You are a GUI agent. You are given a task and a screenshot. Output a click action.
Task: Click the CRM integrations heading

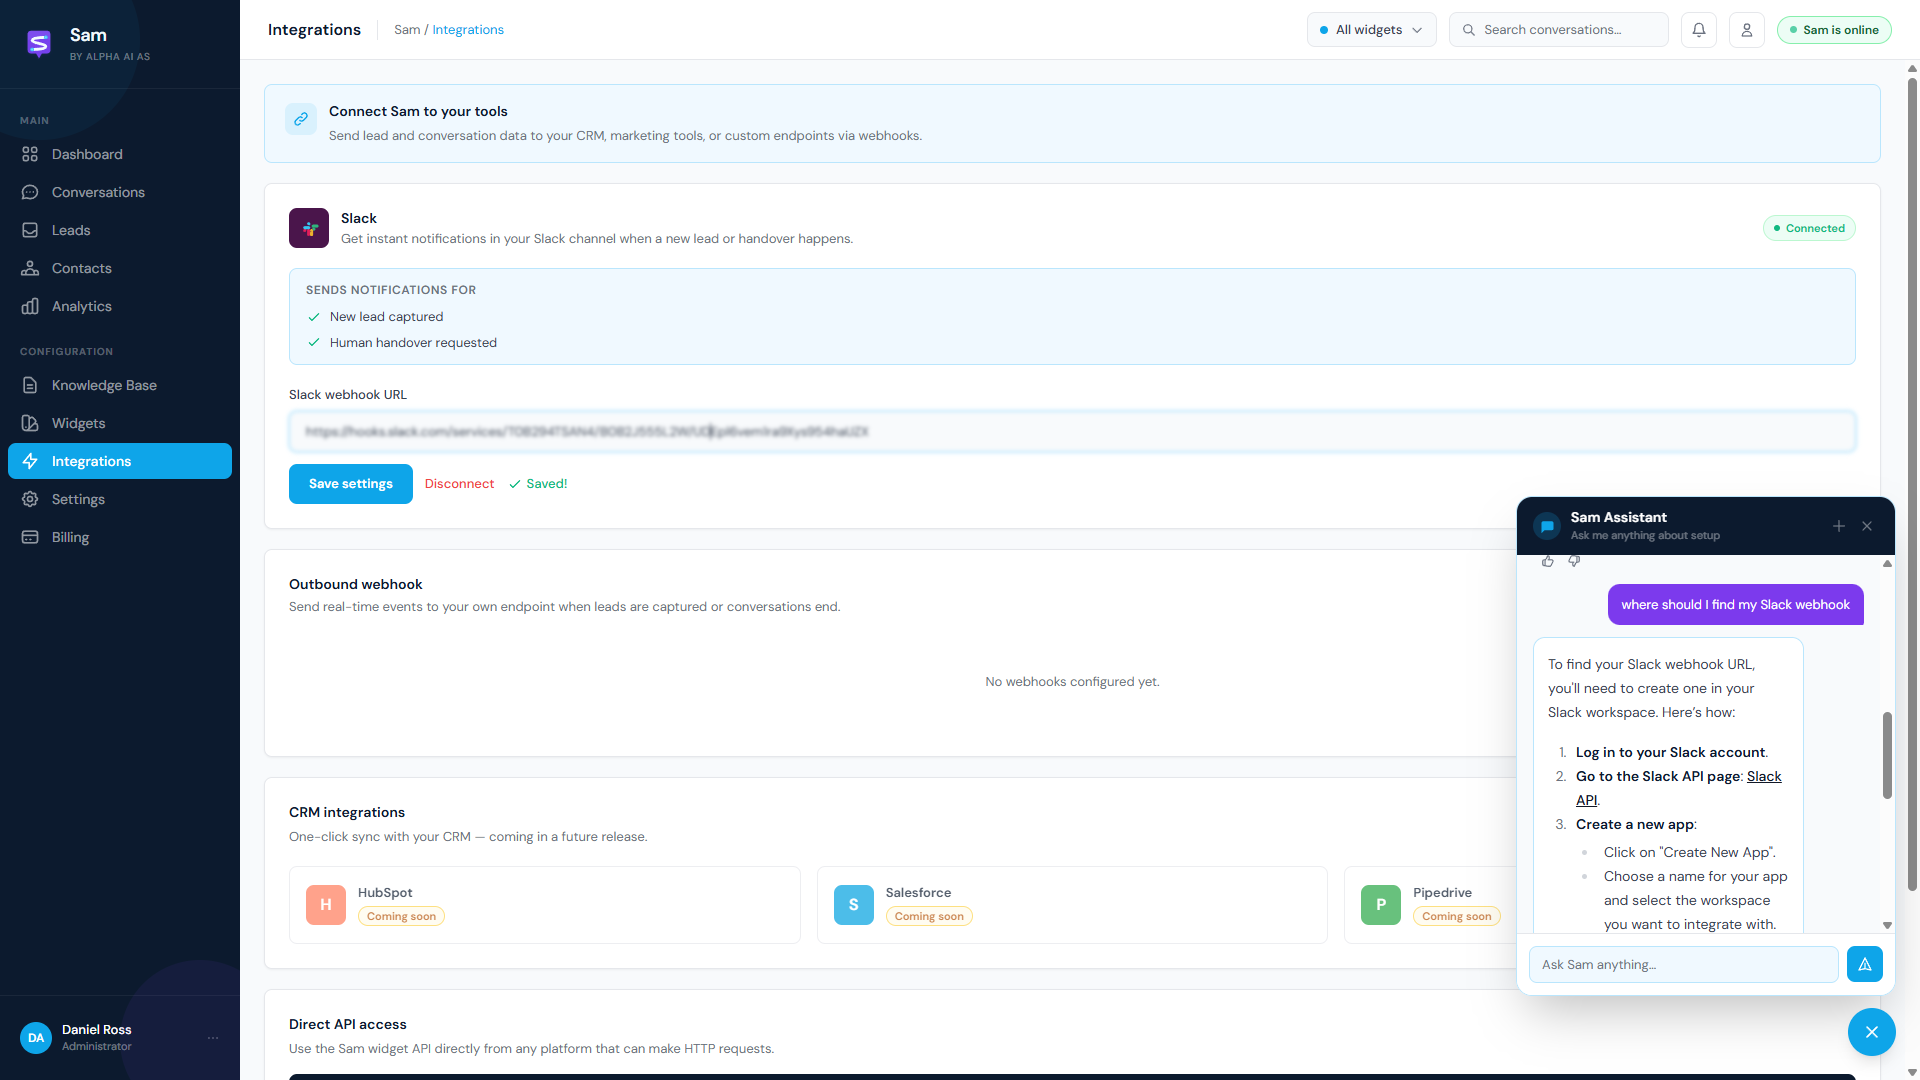347,812
